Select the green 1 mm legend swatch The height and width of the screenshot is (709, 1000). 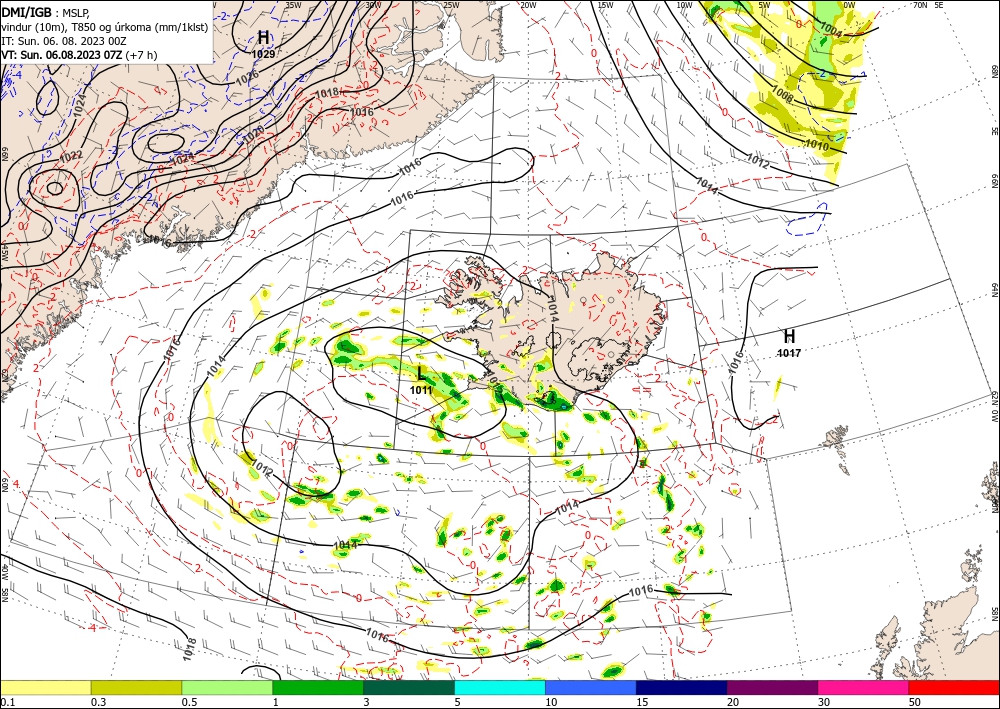318,687
